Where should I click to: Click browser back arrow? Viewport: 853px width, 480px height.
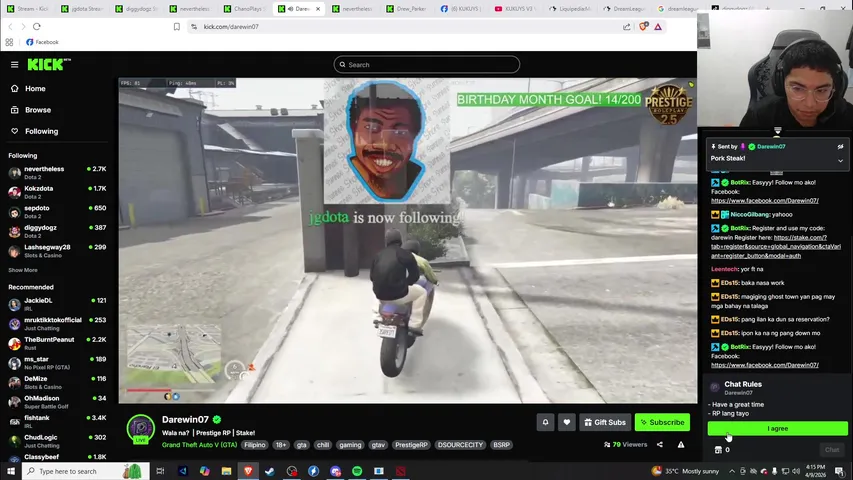10,27
